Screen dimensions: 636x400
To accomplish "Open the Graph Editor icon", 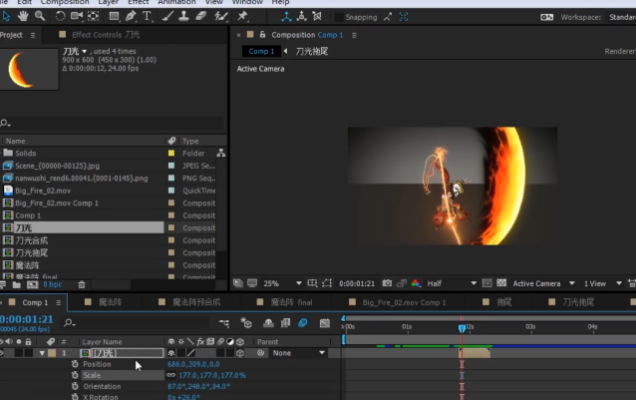I will coord(324,323).
